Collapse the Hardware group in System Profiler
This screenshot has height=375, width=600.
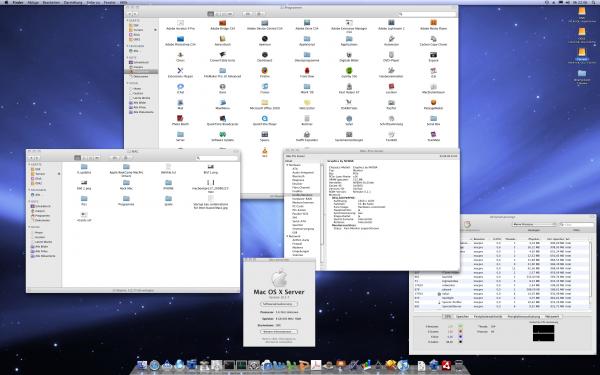[287, 165]
